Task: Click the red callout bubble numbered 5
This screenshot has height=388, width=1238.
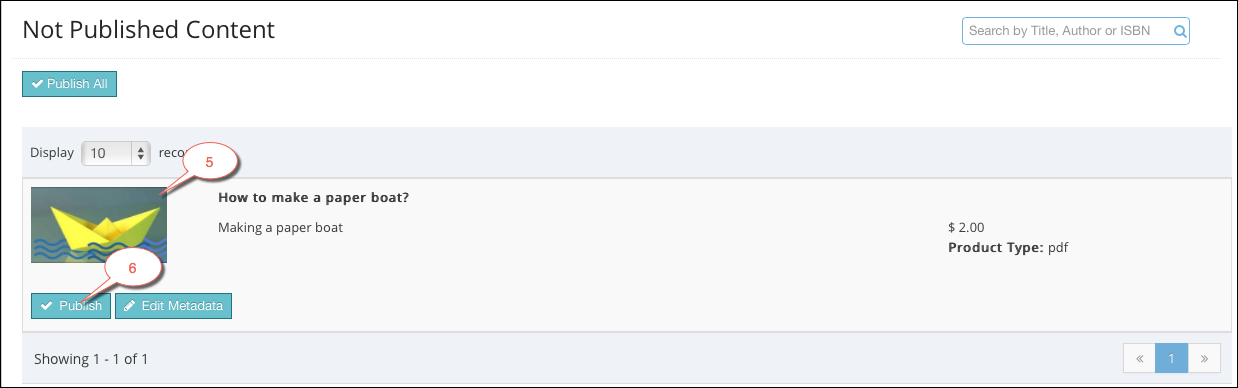Action: [x=208, y=161]
